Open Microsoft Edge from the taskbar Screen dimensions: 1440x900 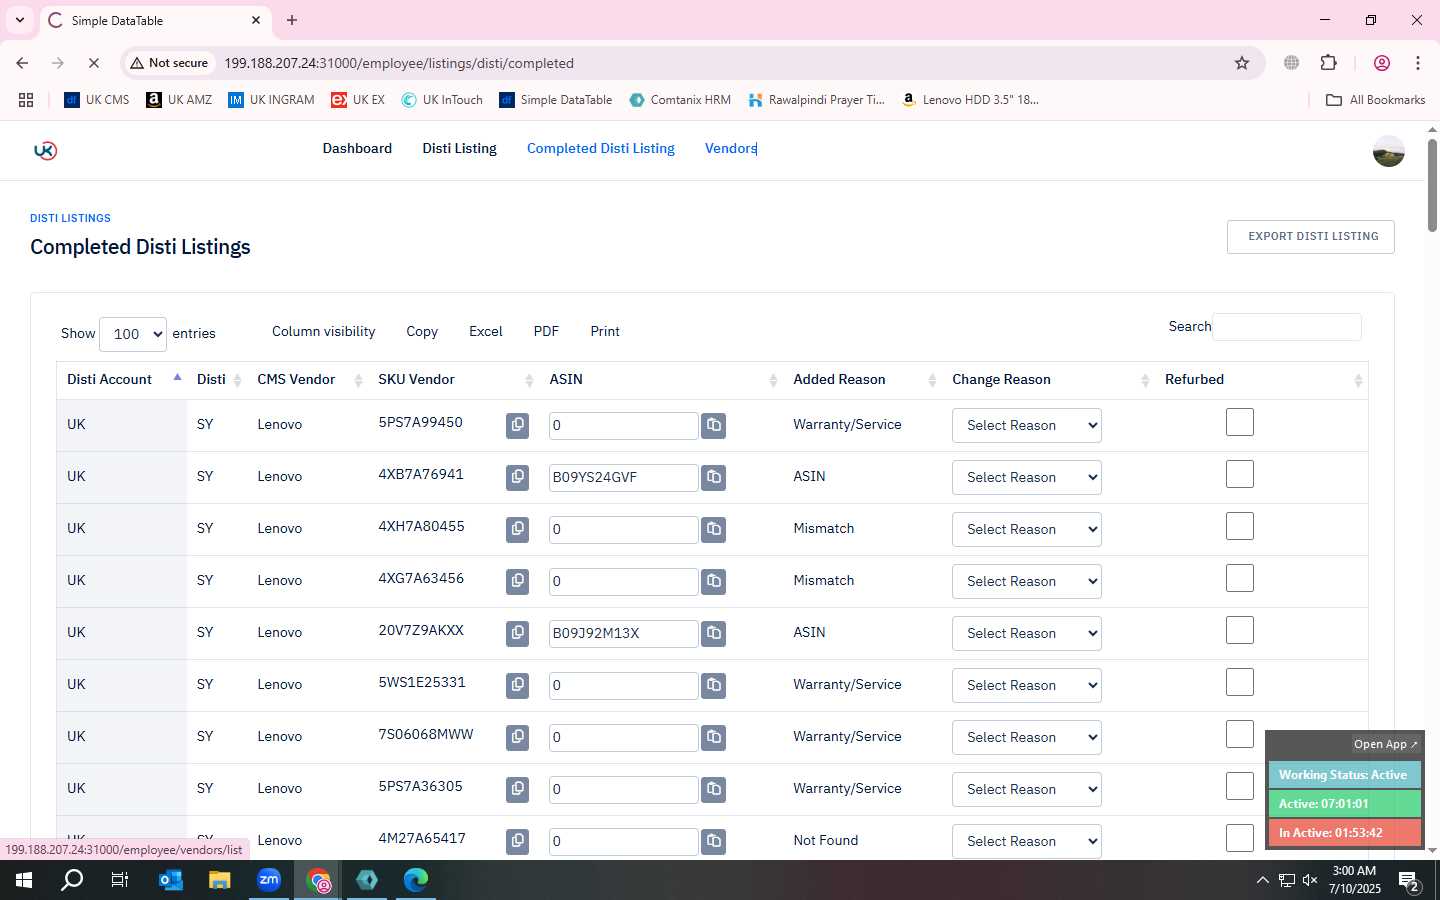tap(416, 880)
